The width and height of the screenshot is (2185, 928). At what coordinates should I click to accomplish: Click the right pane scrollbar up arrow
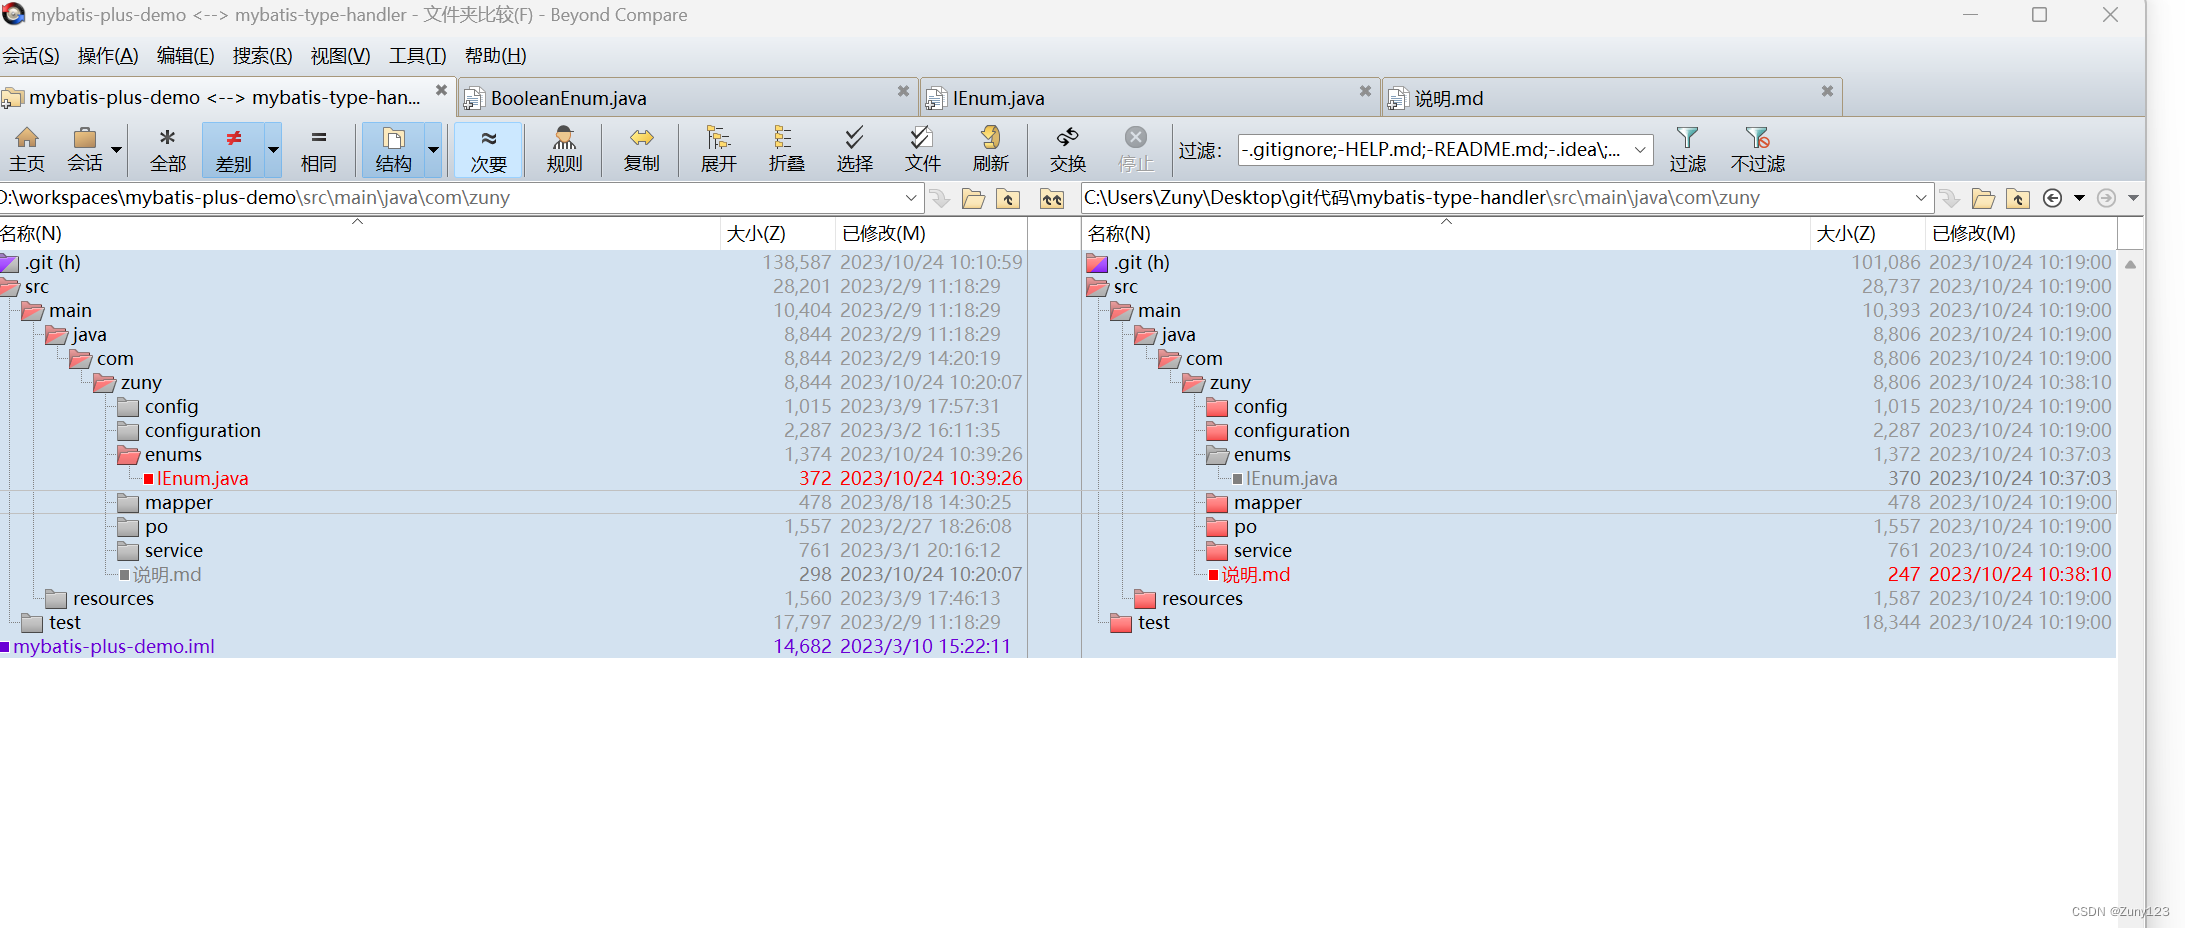(2130, 264)
